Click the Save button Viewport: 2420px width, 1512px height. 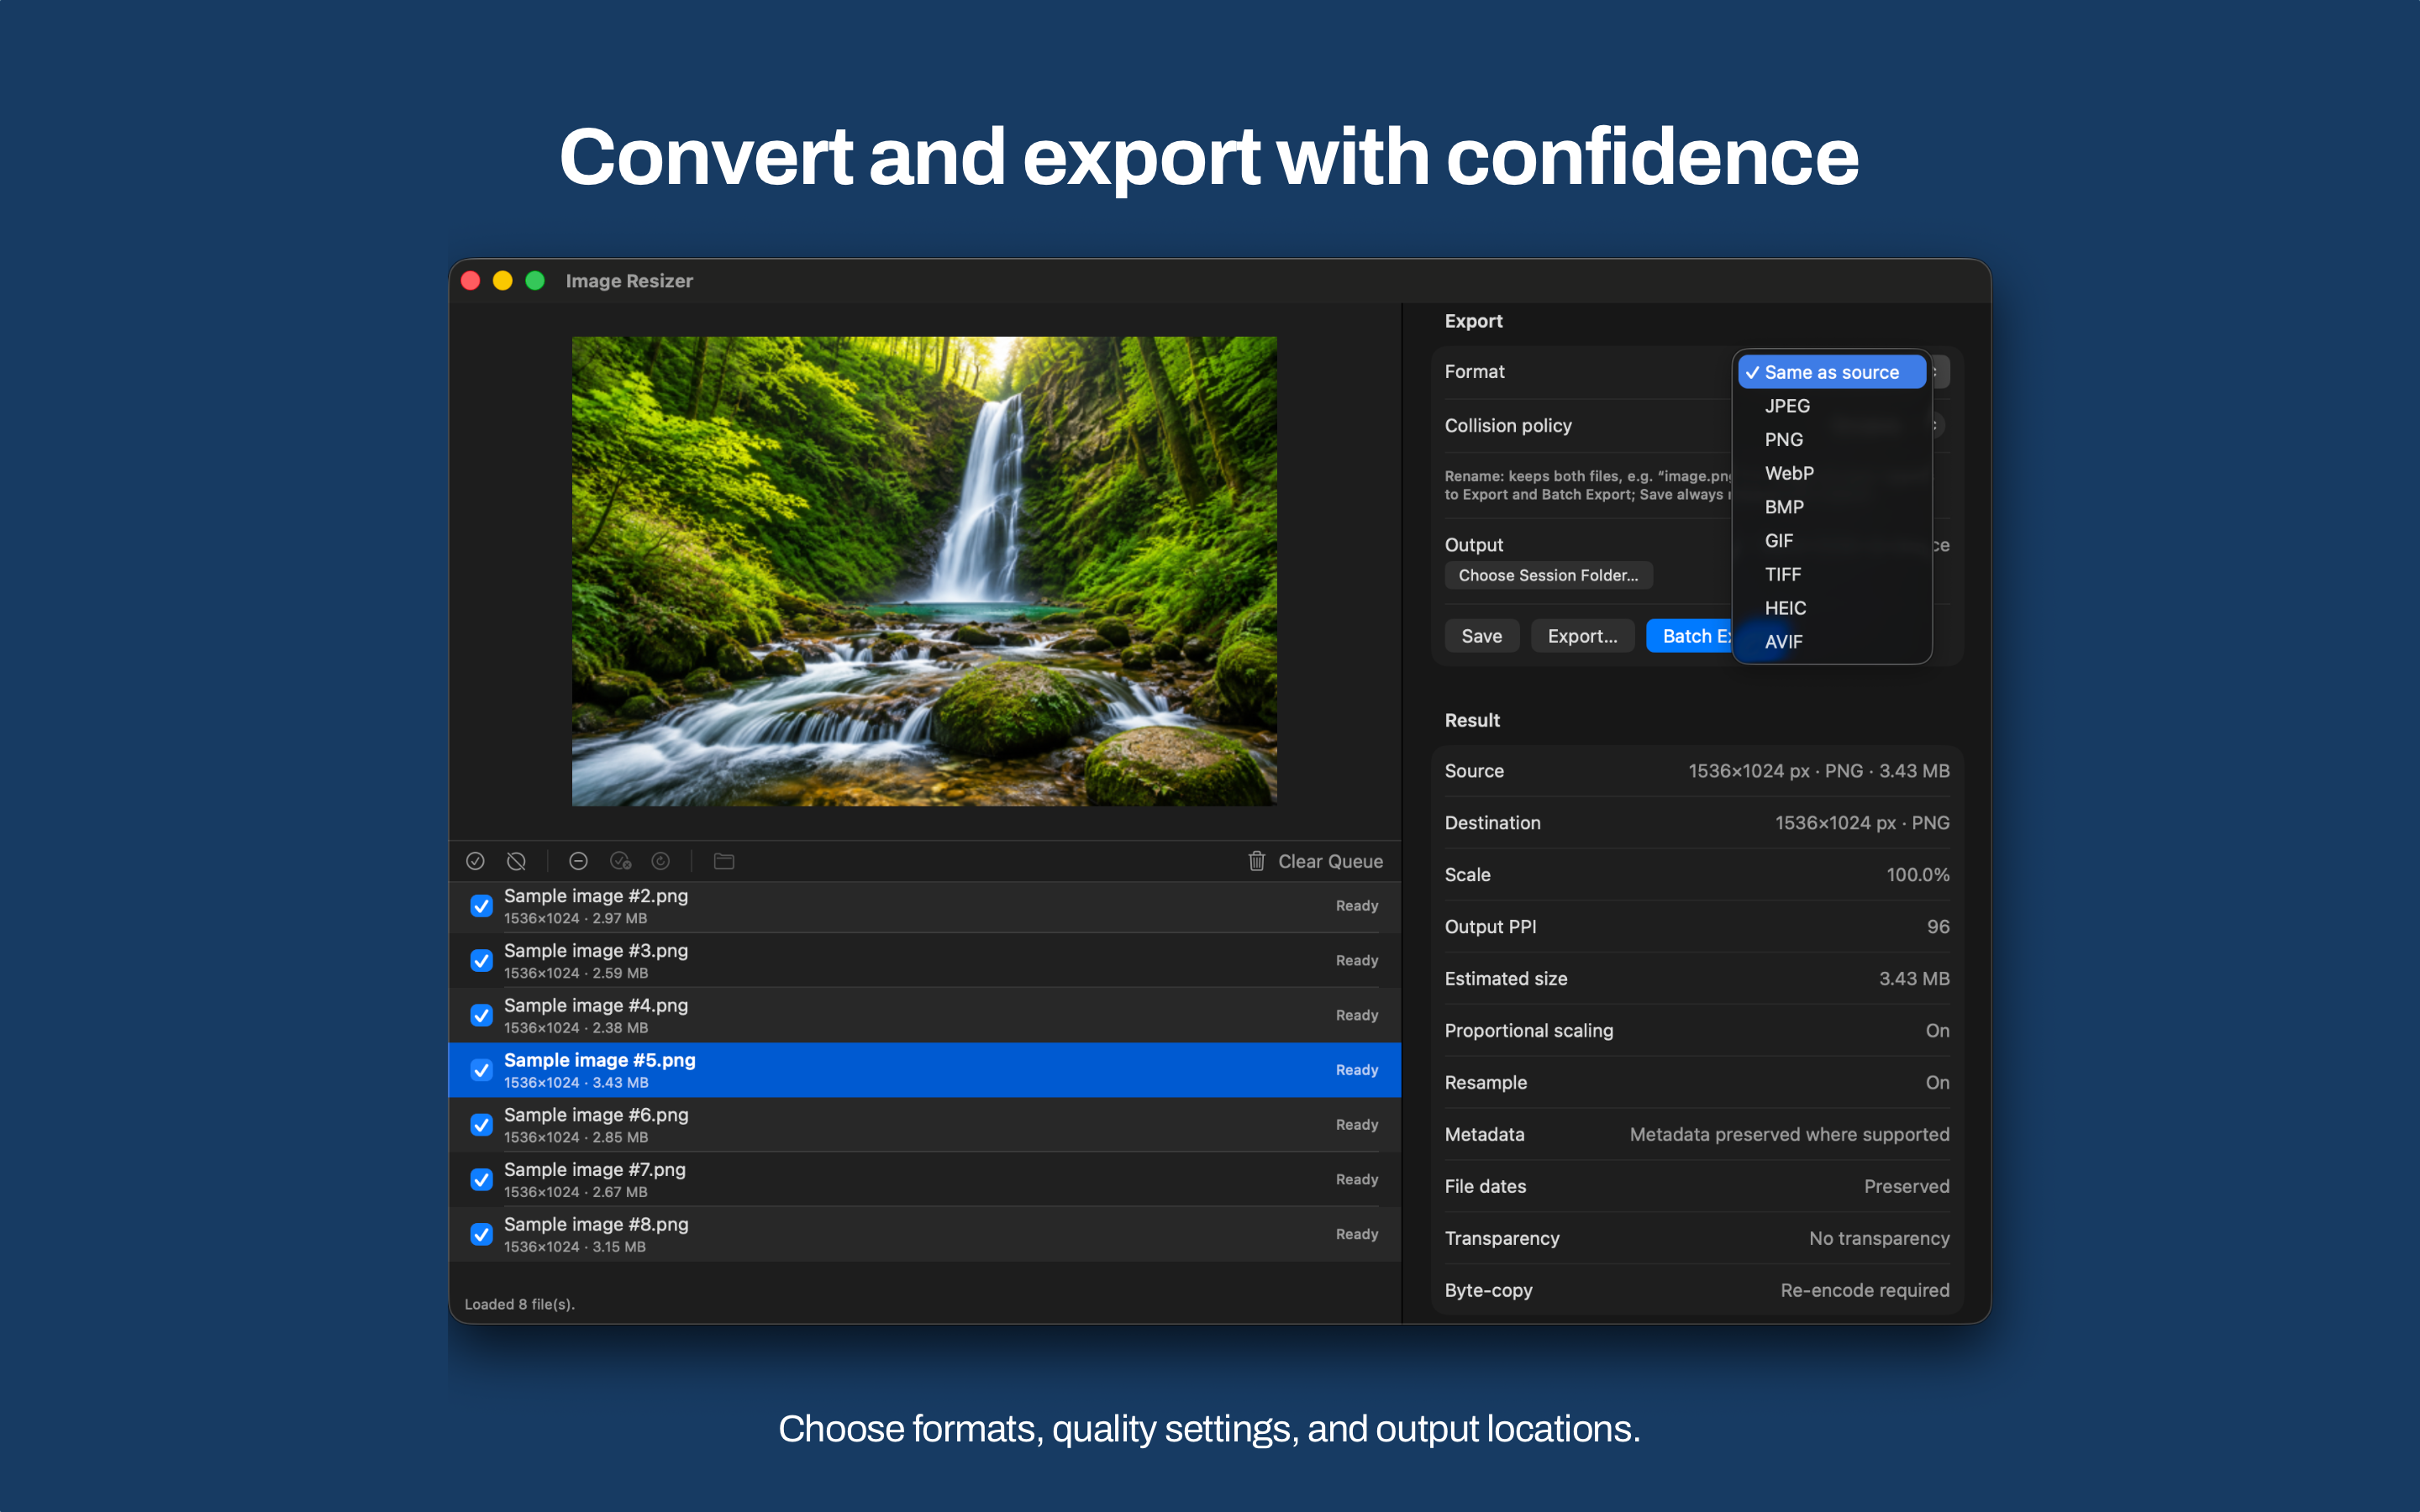[1481, 636]
